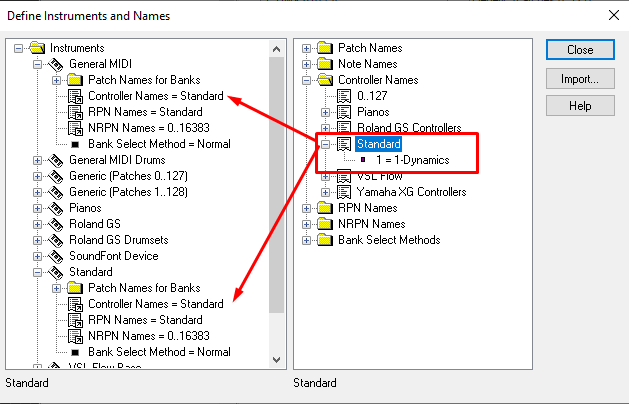
Task: Click the Help button
Action: pos(580,106)
